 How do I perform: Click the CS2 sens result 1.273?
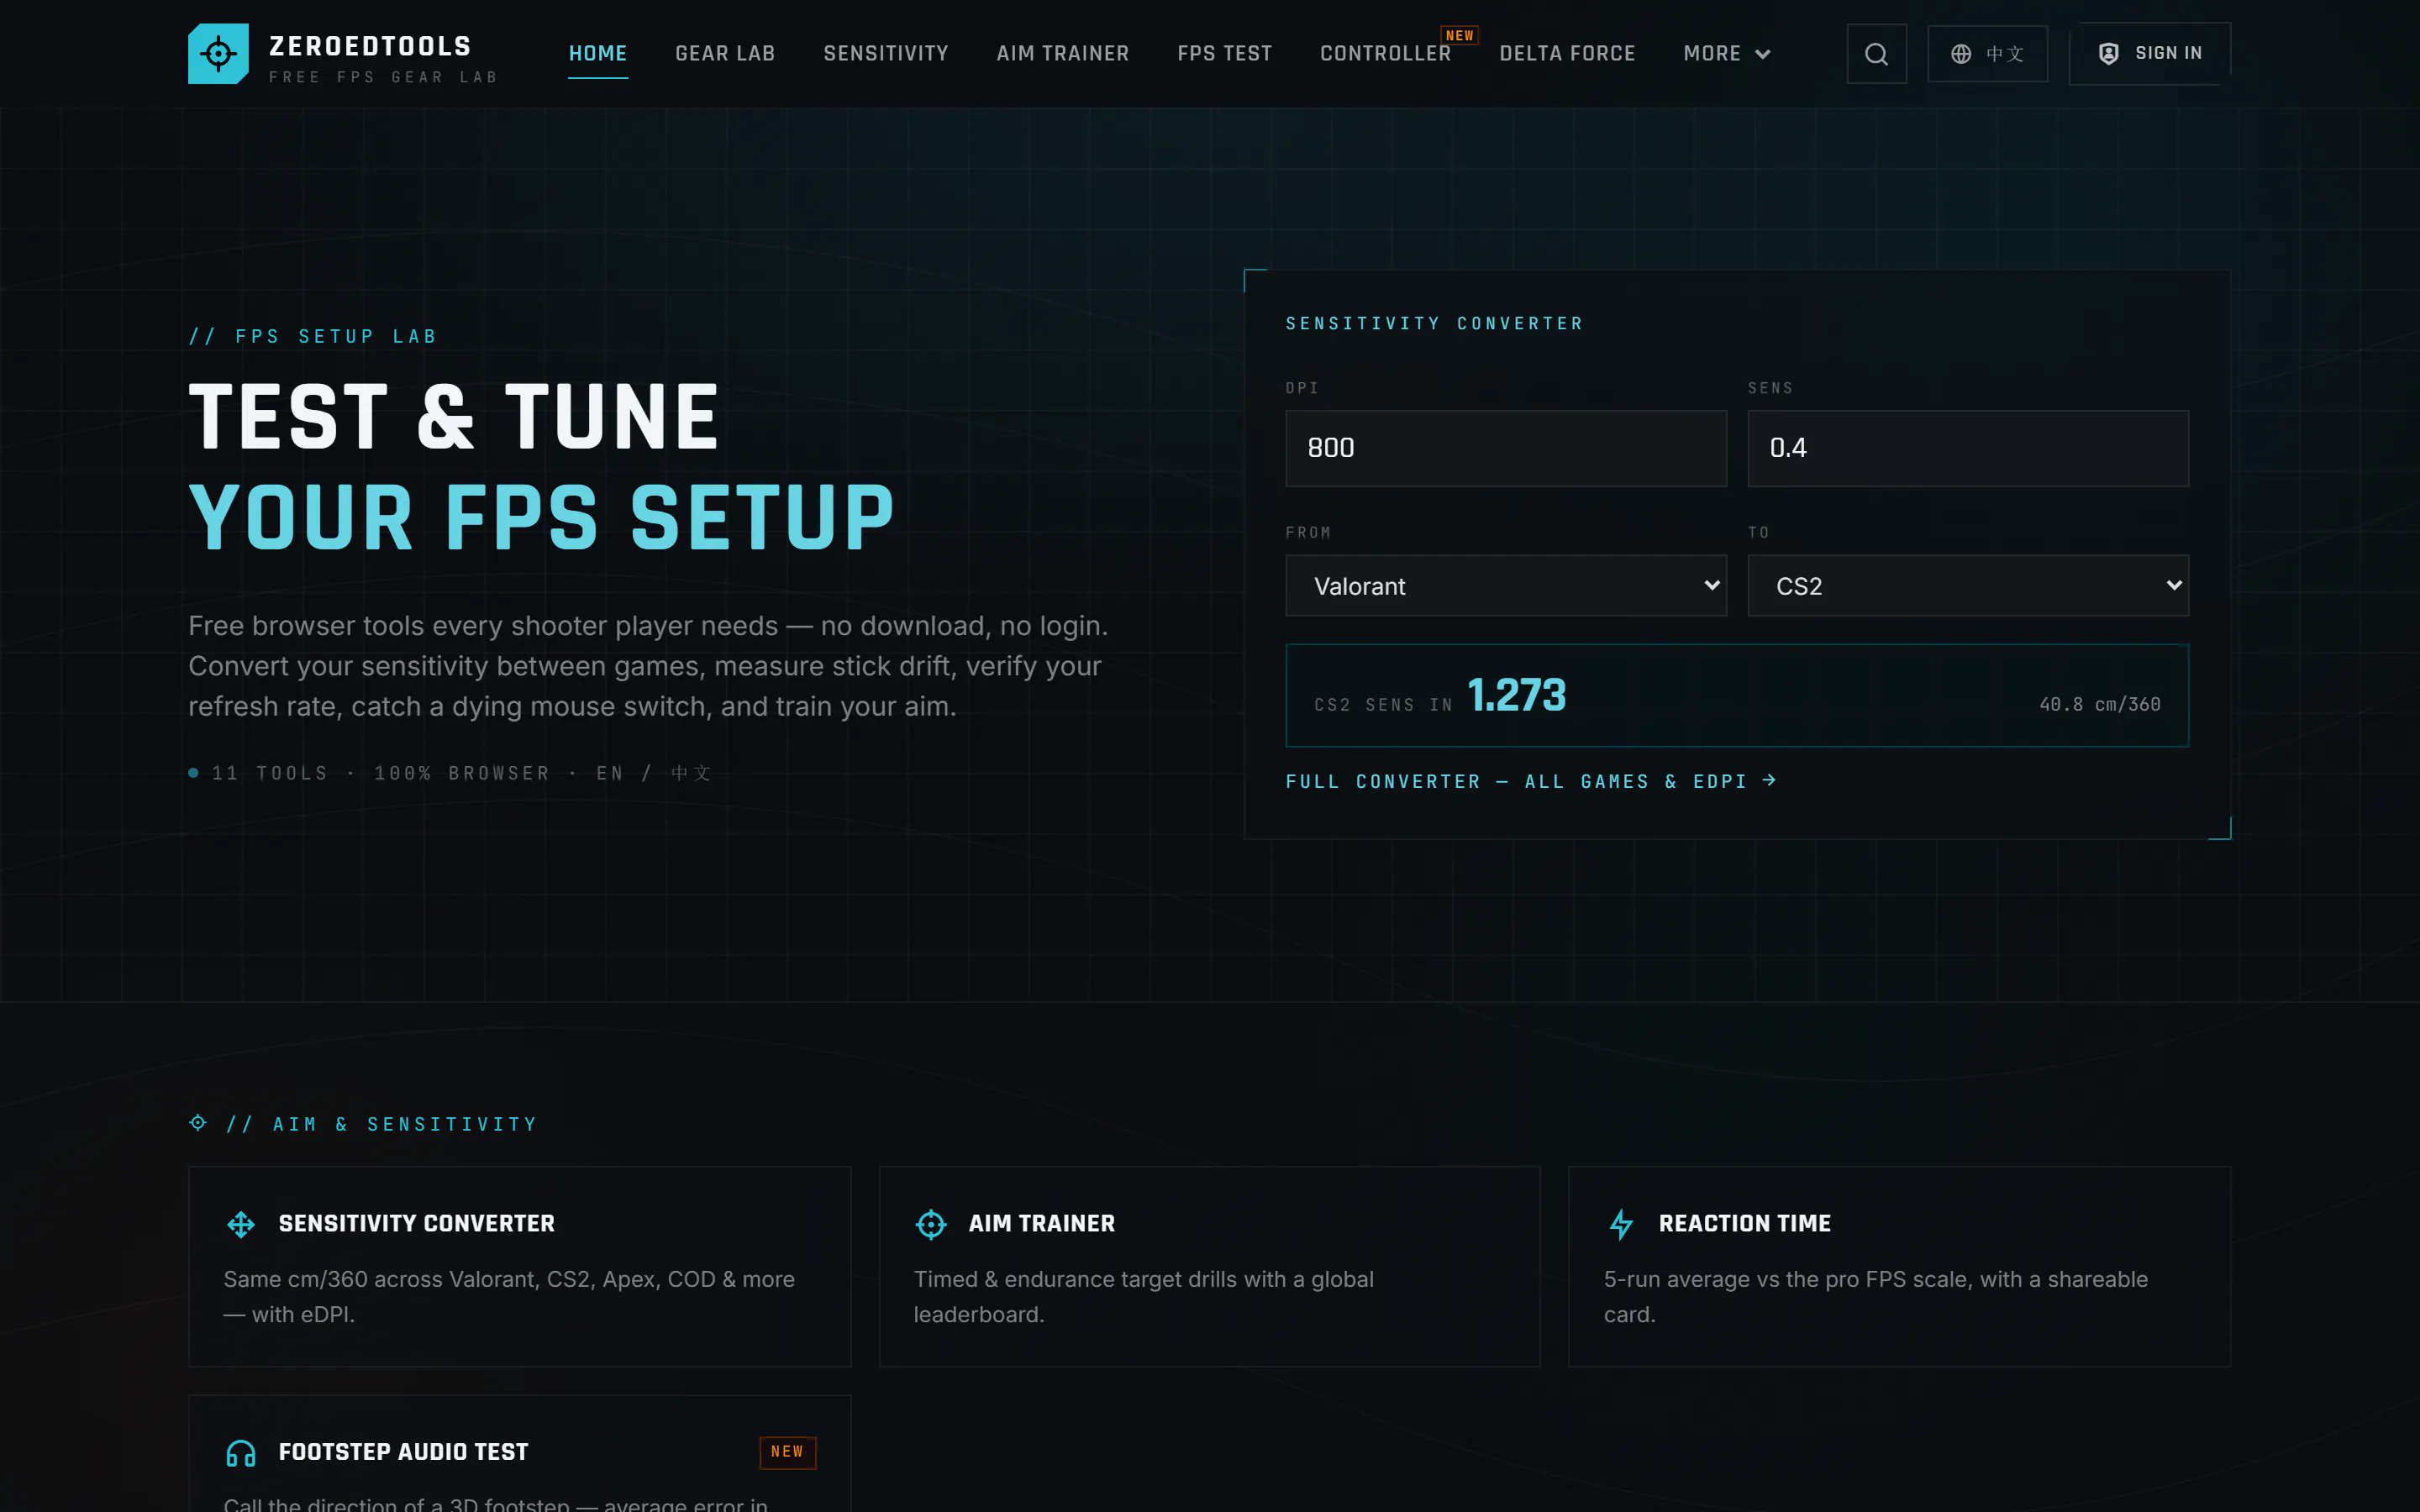coord(1516,695)
